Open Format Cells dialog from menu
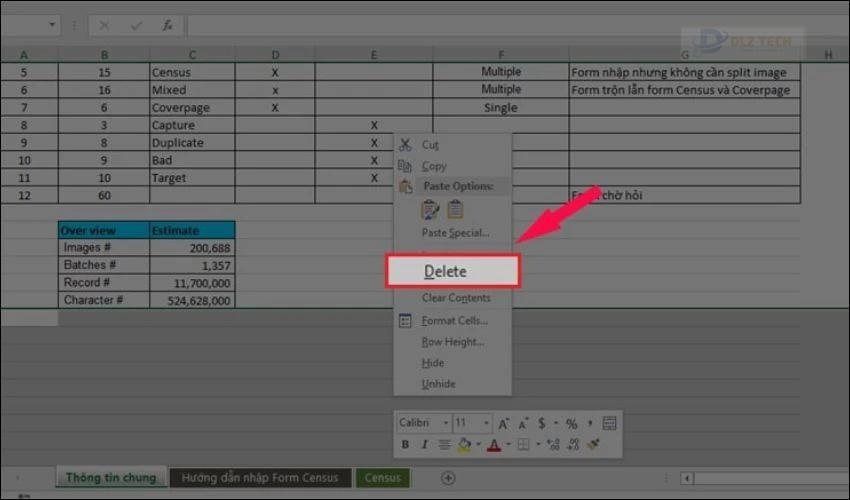The image size is (850, 500). (452, 320)
